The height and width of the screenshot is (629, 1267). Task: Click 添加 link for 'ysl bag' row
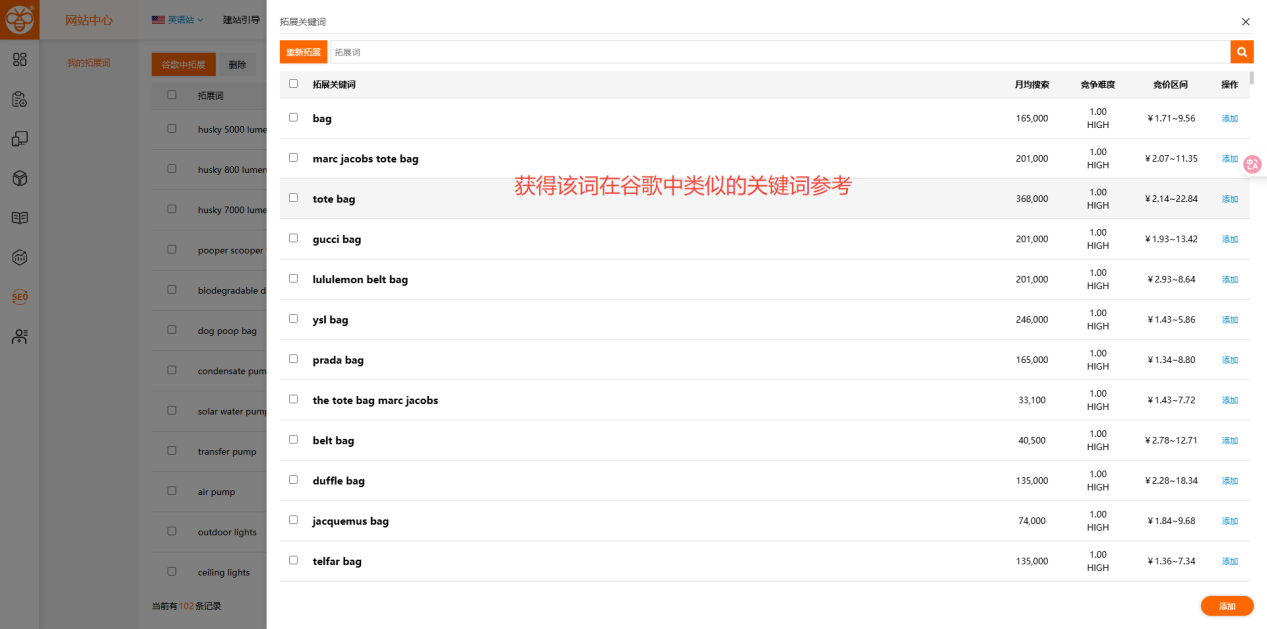tap(1230, 320)
